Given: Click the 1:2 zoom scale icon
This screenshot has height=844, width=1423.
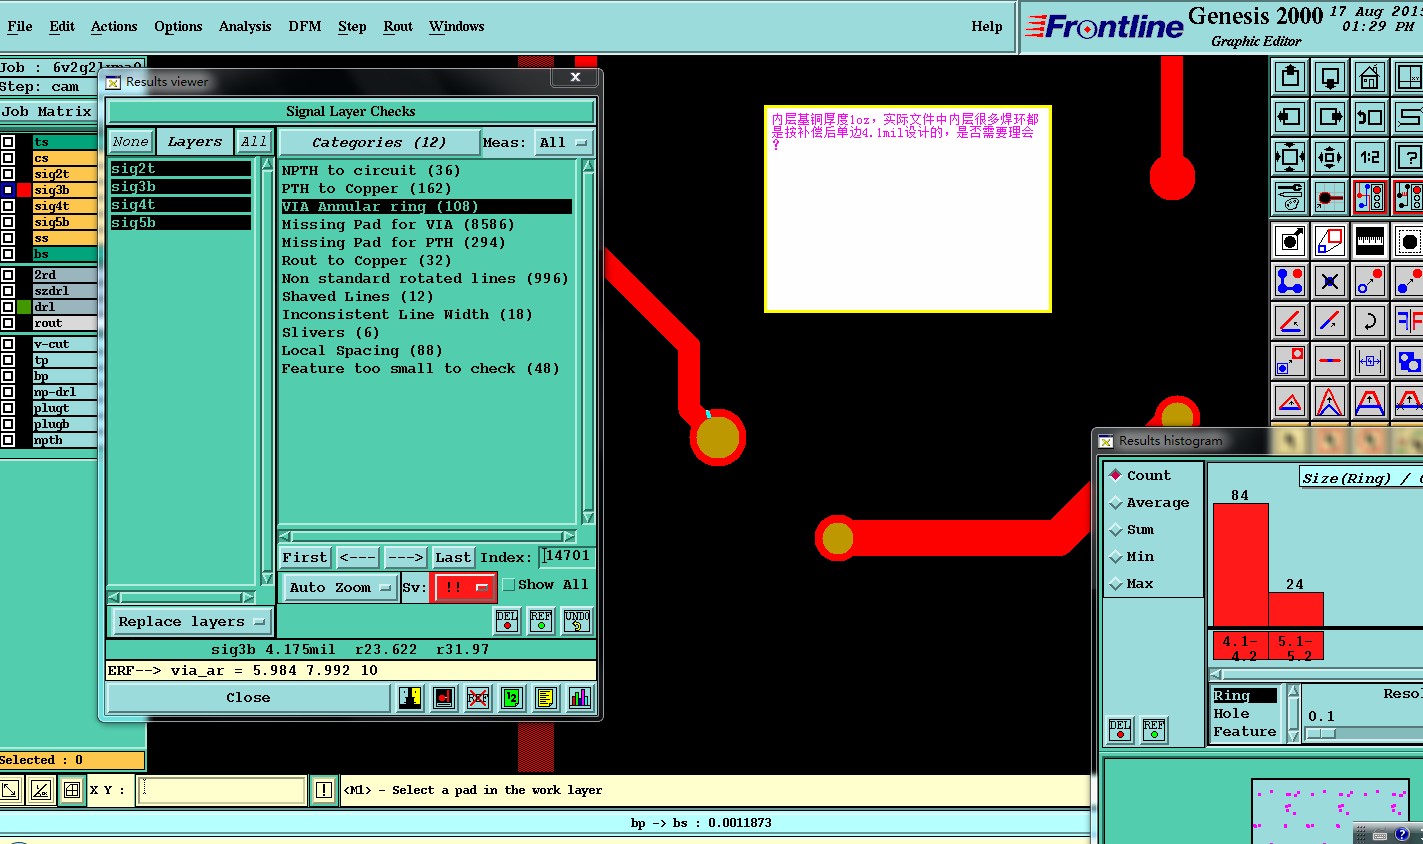Looking at the screenshot, I should [1369, 157].
